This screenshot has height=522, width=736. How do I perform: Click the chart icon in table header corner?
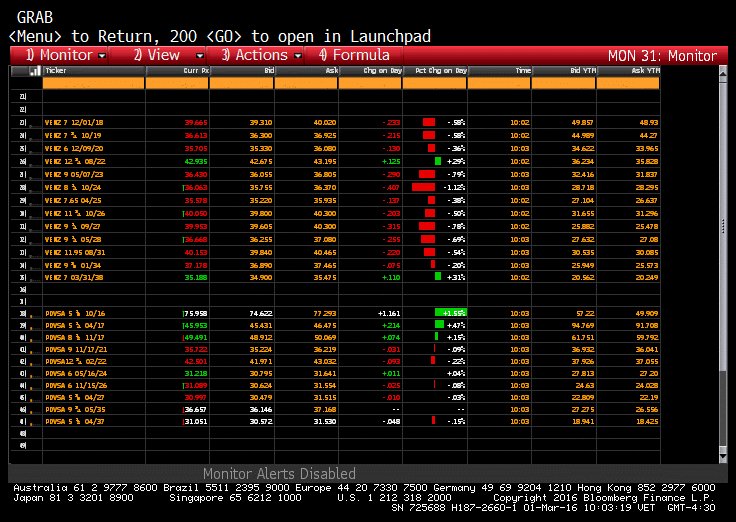click(x=35, y=71)
